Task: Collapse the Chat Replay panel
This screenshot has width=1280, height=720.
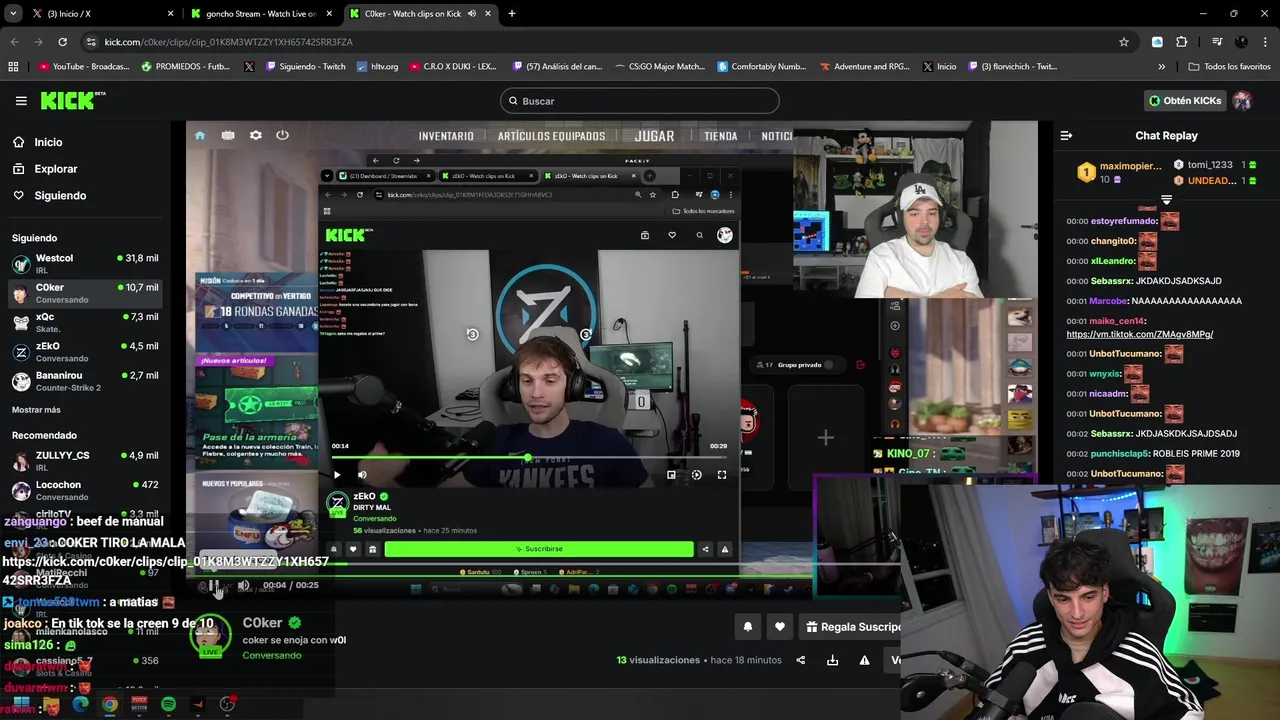Action: pos(1066,136)
